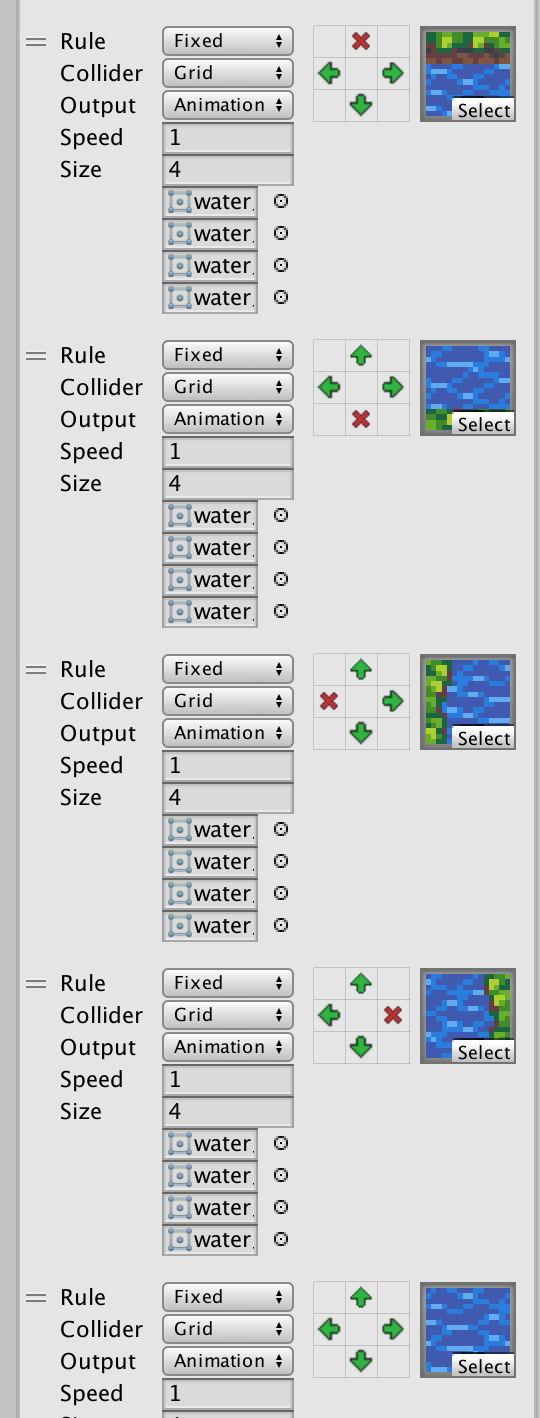Viewport: 540px width, 1418px height.
Task: Click the green right arrow in third rule grid
Action: pyautogui.click(x=393, y=701)
